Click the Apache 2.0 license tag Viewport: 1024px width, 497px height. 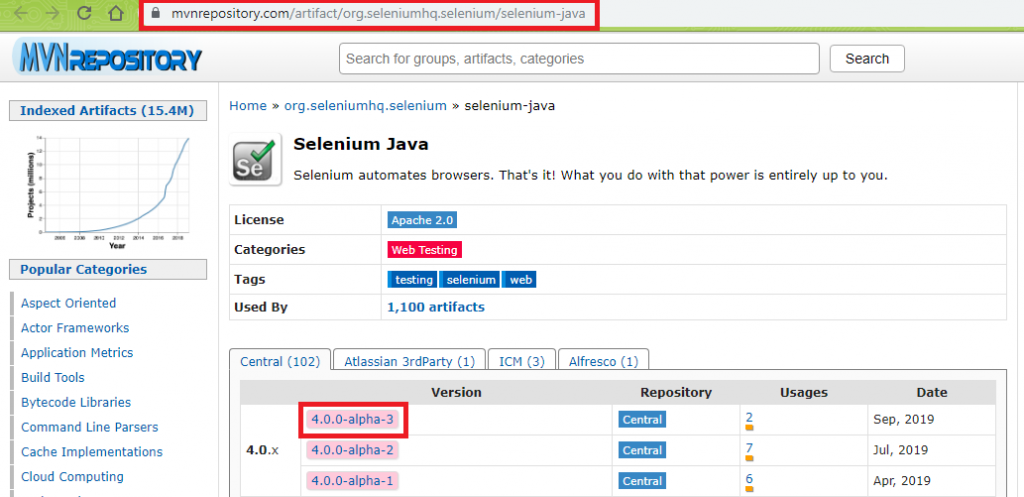(422, 219)
